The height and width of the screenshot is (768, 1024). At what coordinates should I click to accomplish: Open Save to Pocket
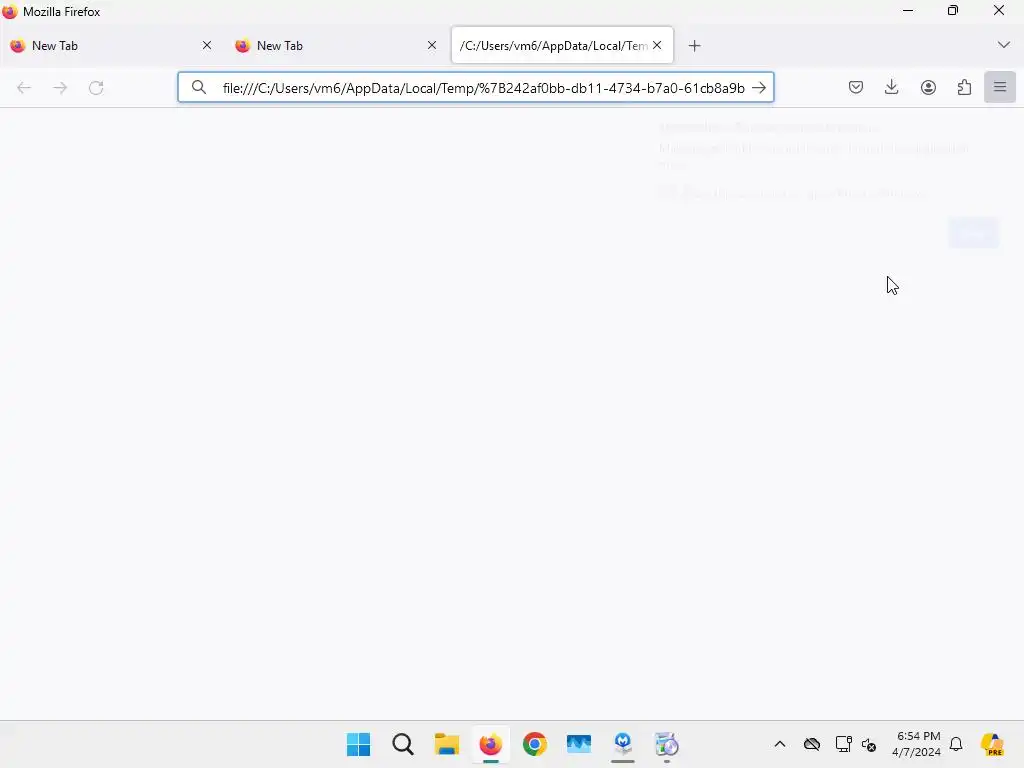[x=856, y=88]
